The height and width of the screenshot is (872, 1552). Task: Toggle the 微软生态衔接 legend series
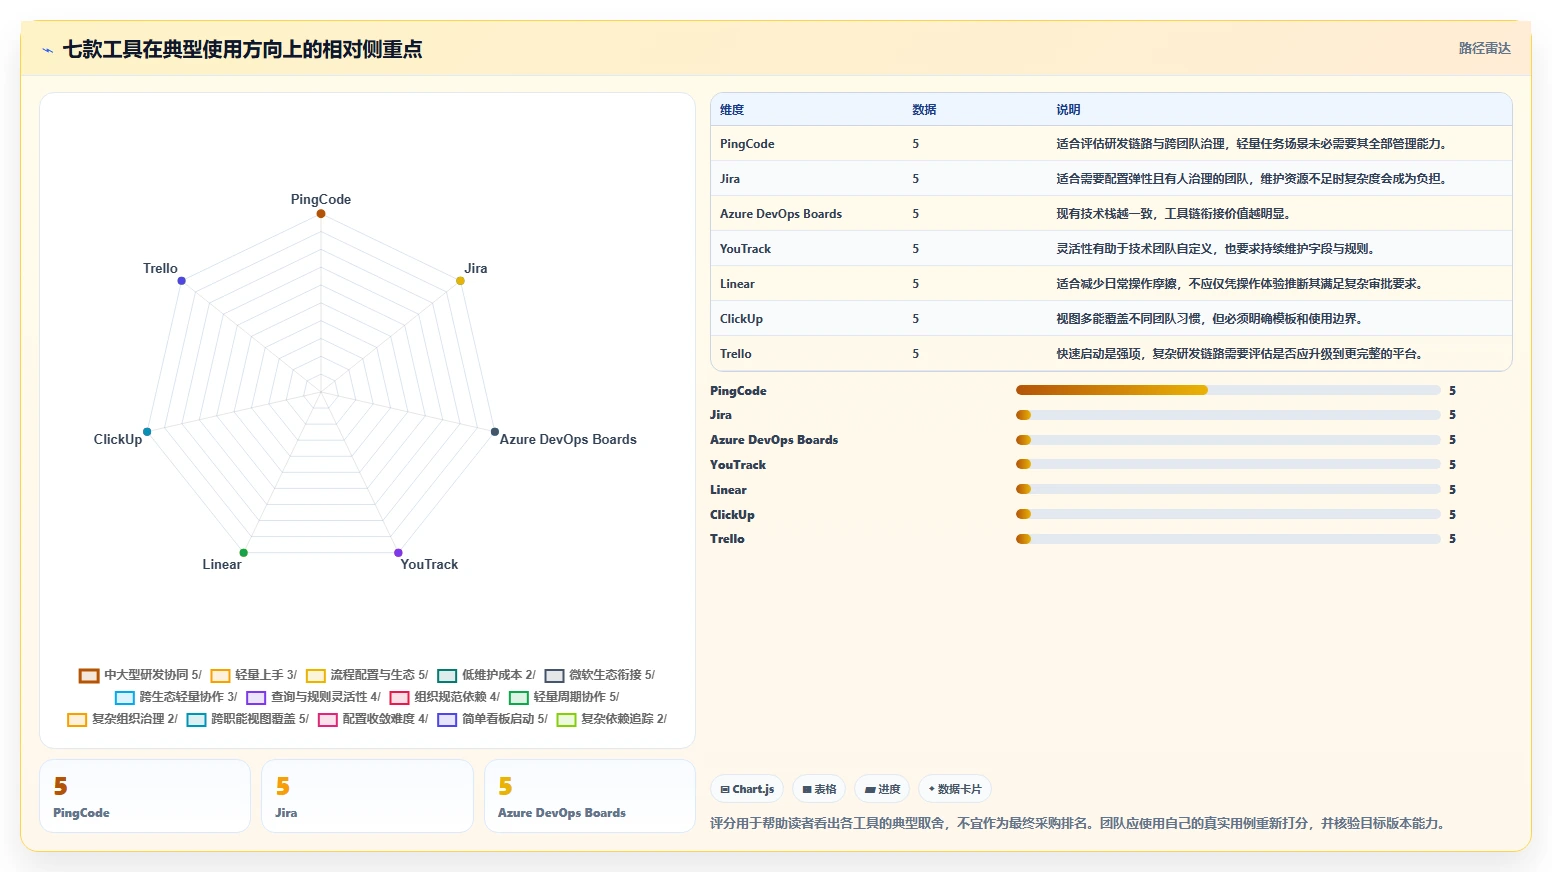click(600, 675)
